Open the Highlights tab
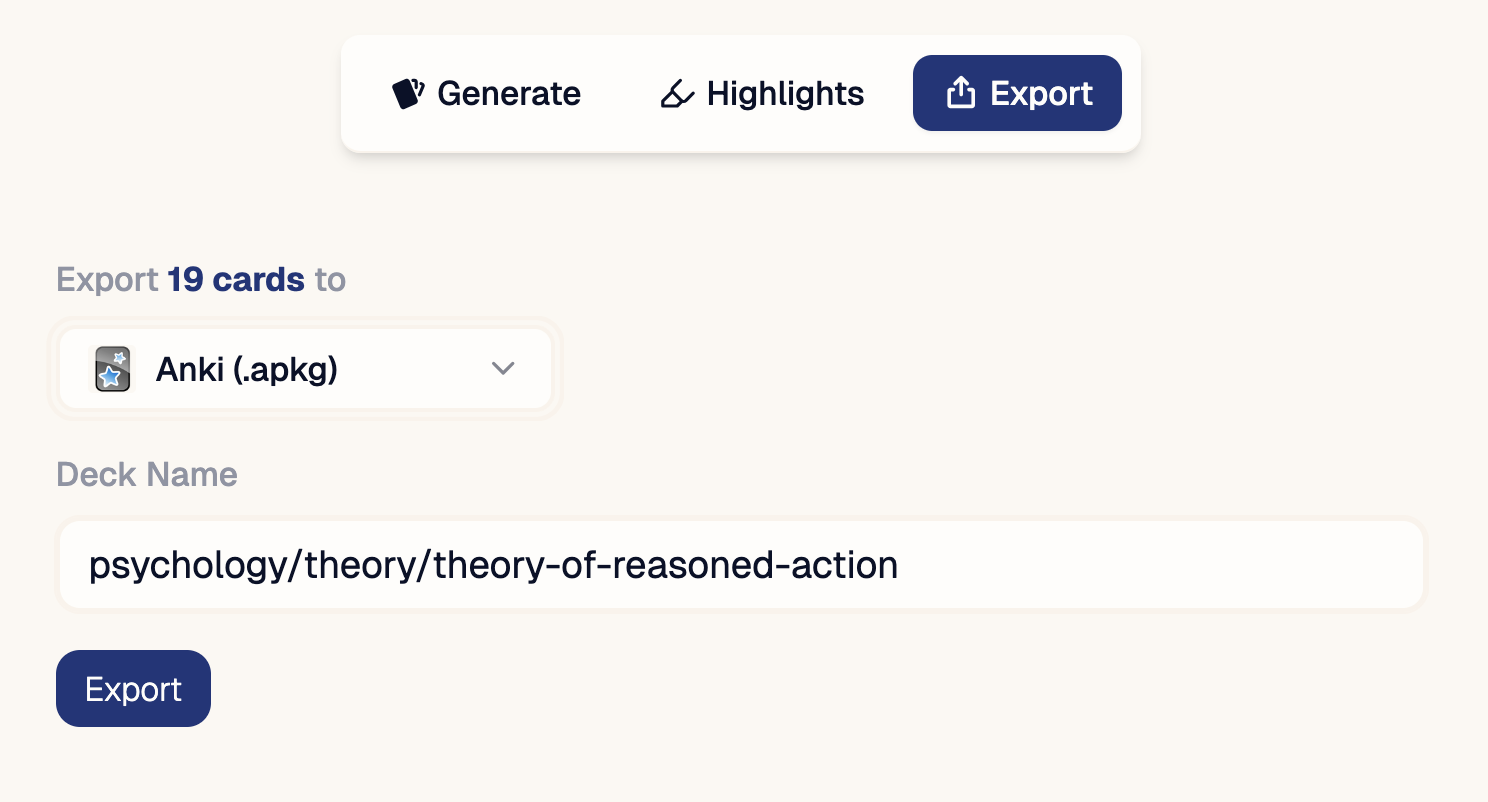 (x=762, y=94)
